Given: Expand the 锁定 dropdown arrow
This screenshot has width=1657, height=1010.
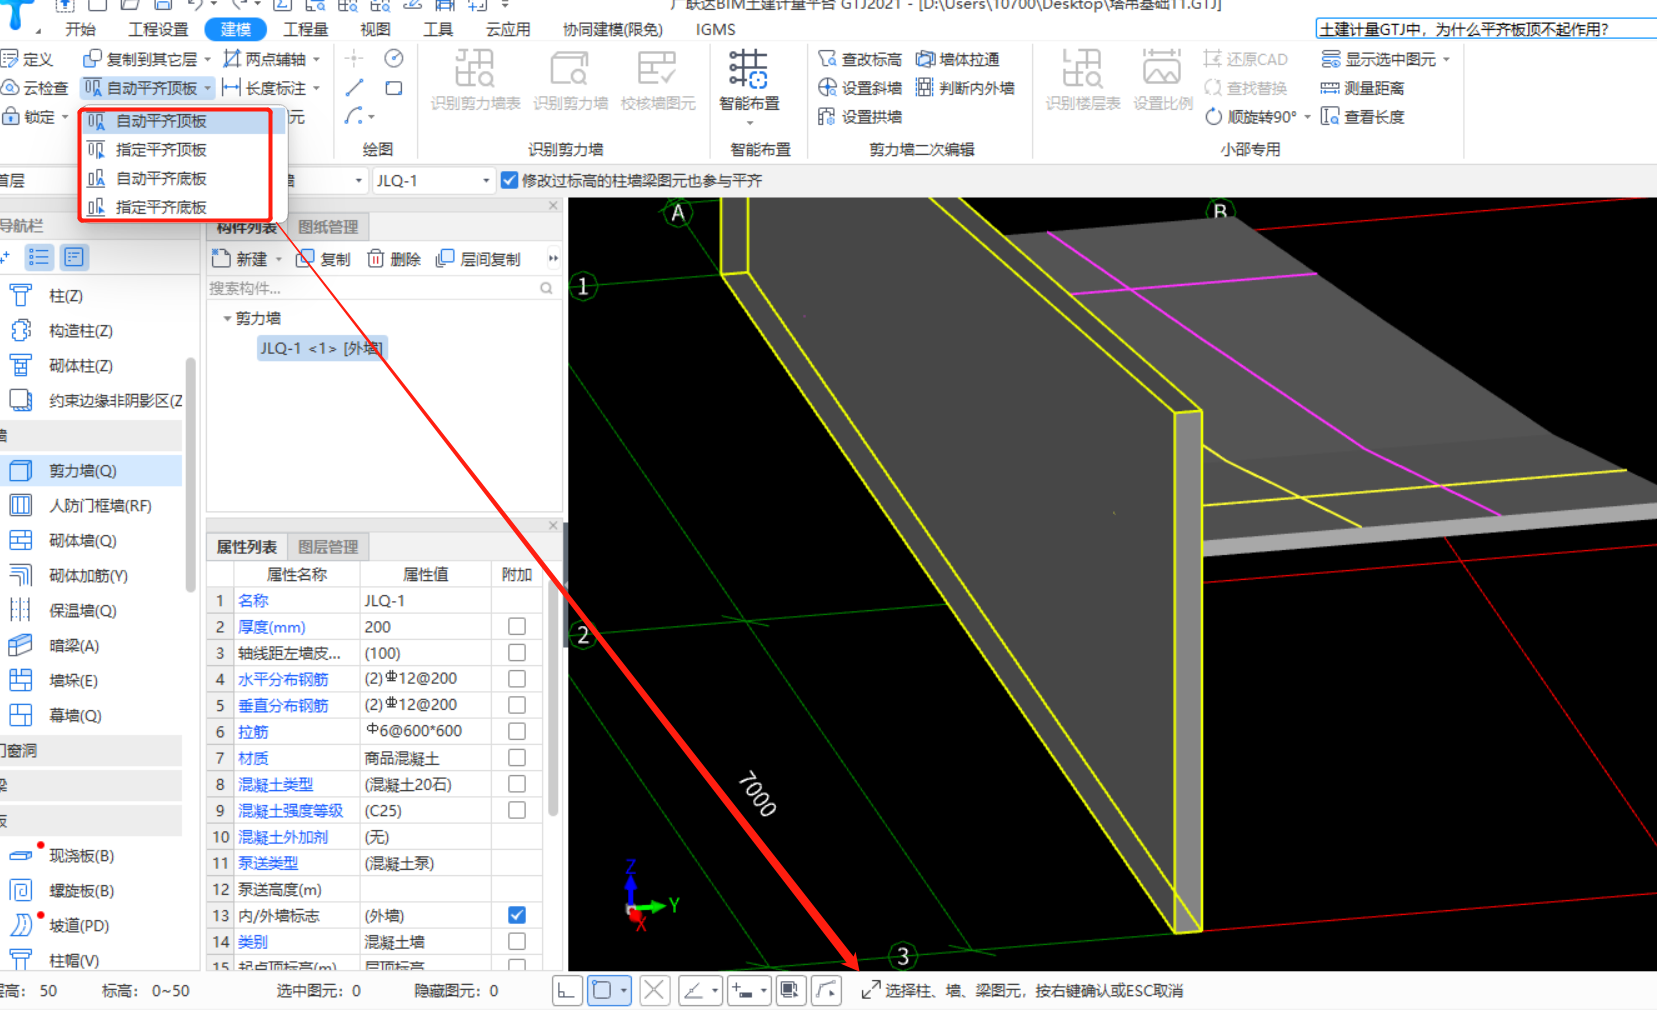Looking at the screenshot, I should pos(65,117).
